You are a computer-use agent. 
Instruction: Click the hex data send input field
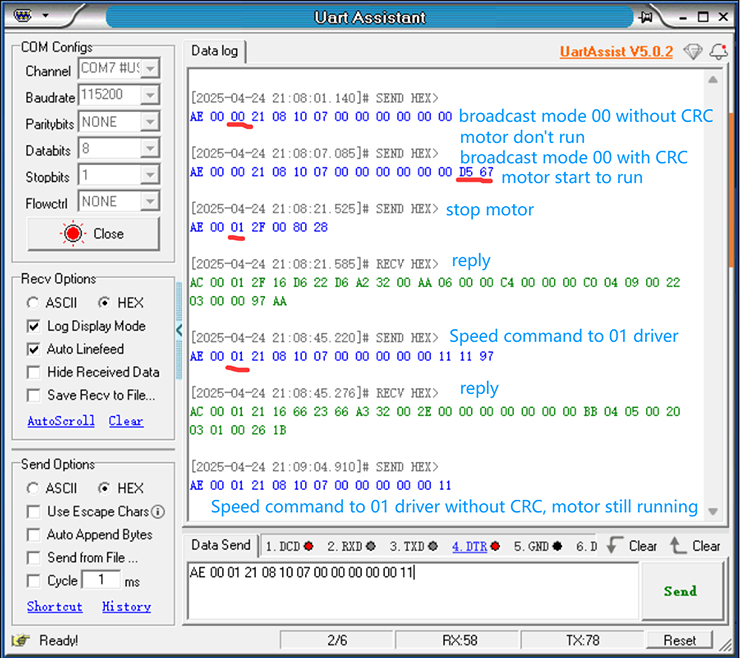click(x=413, y=591)
